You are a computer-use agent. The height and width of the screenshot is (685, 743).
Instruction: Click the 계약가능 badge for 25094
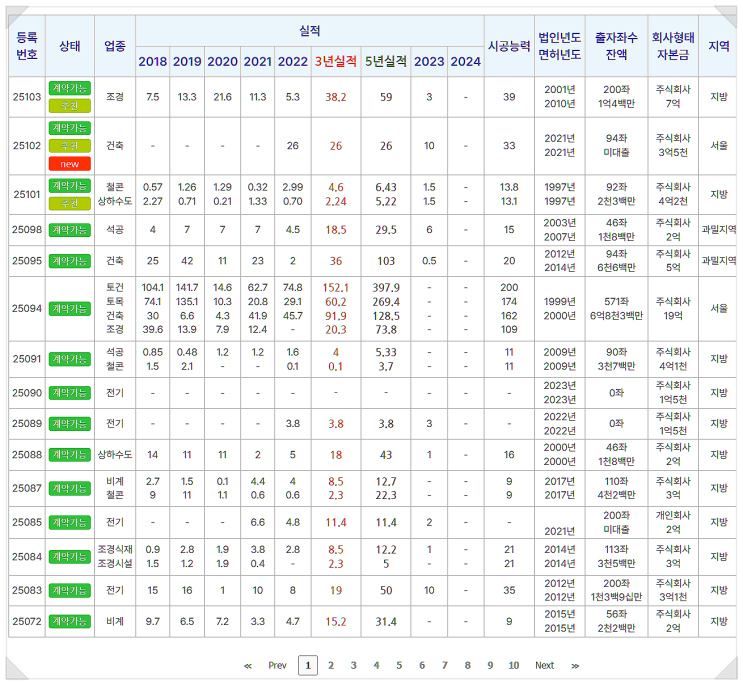click(70, 309)
